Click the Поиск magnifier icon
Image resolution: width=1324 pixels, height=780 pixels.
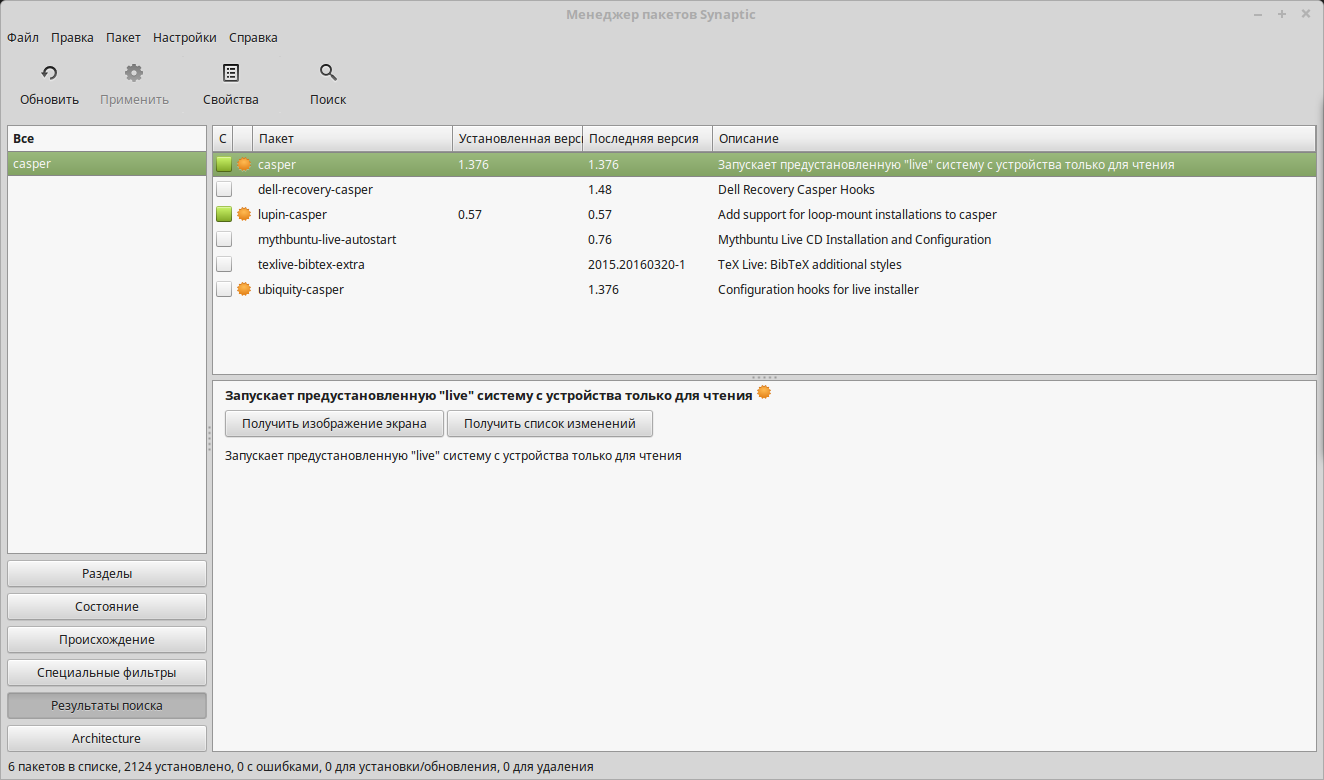(328, 72)
